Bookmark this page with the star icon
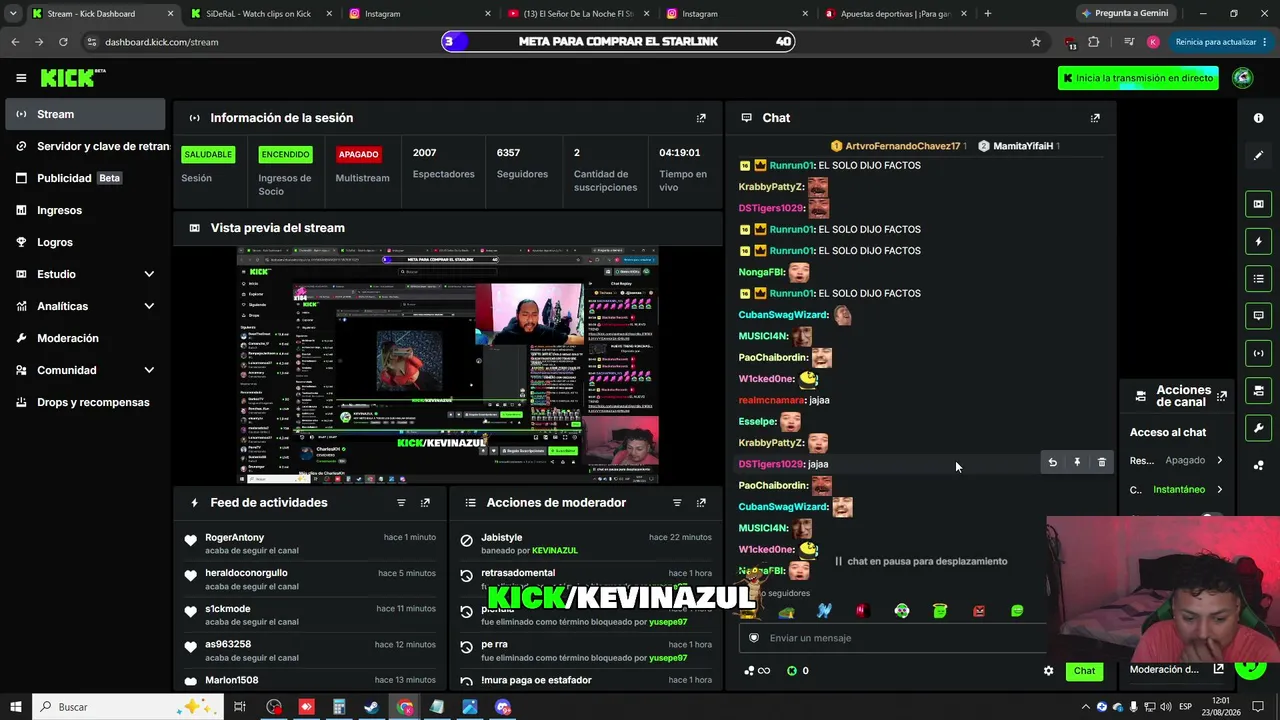Image resolution: width=1280 pixels, height=720 pixels. (1036, 42)
